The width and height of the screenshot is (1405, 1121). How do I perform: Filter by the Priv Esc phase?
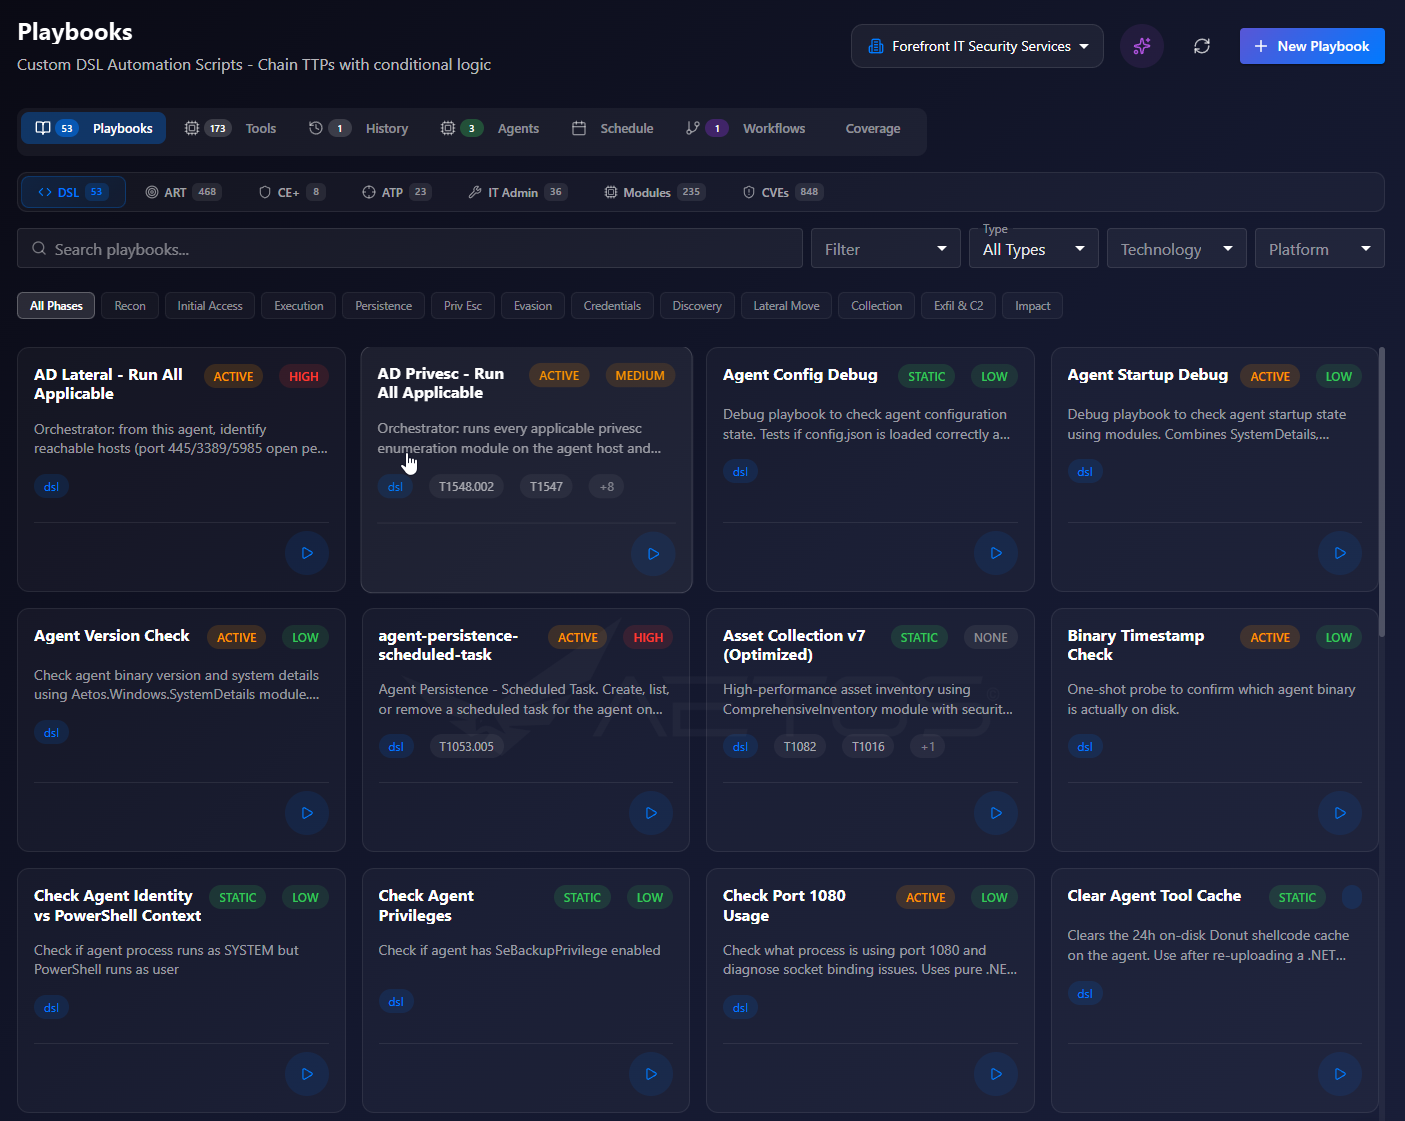463,306
